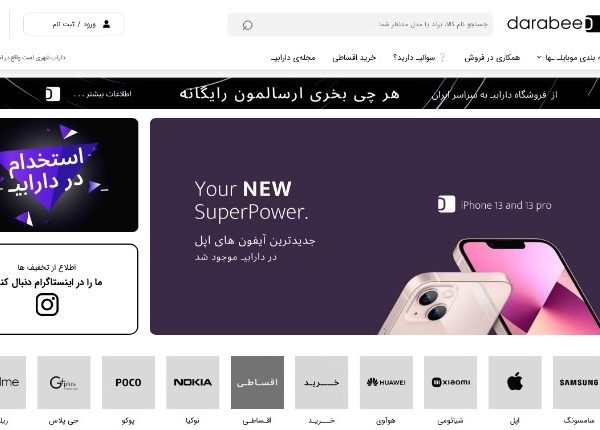Click the dark gray اقساطی tile
The width and height of the screenshot is (600, 430).
258,382
